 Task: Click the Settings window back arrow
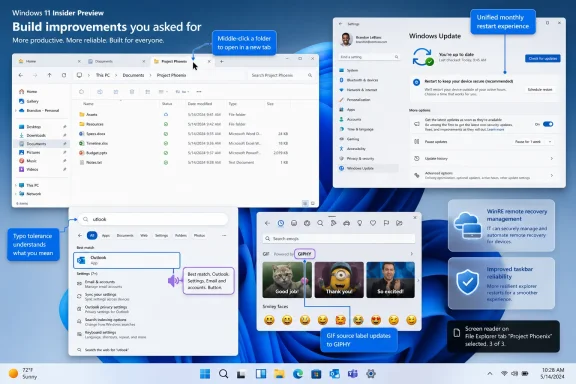pos(341,24)
